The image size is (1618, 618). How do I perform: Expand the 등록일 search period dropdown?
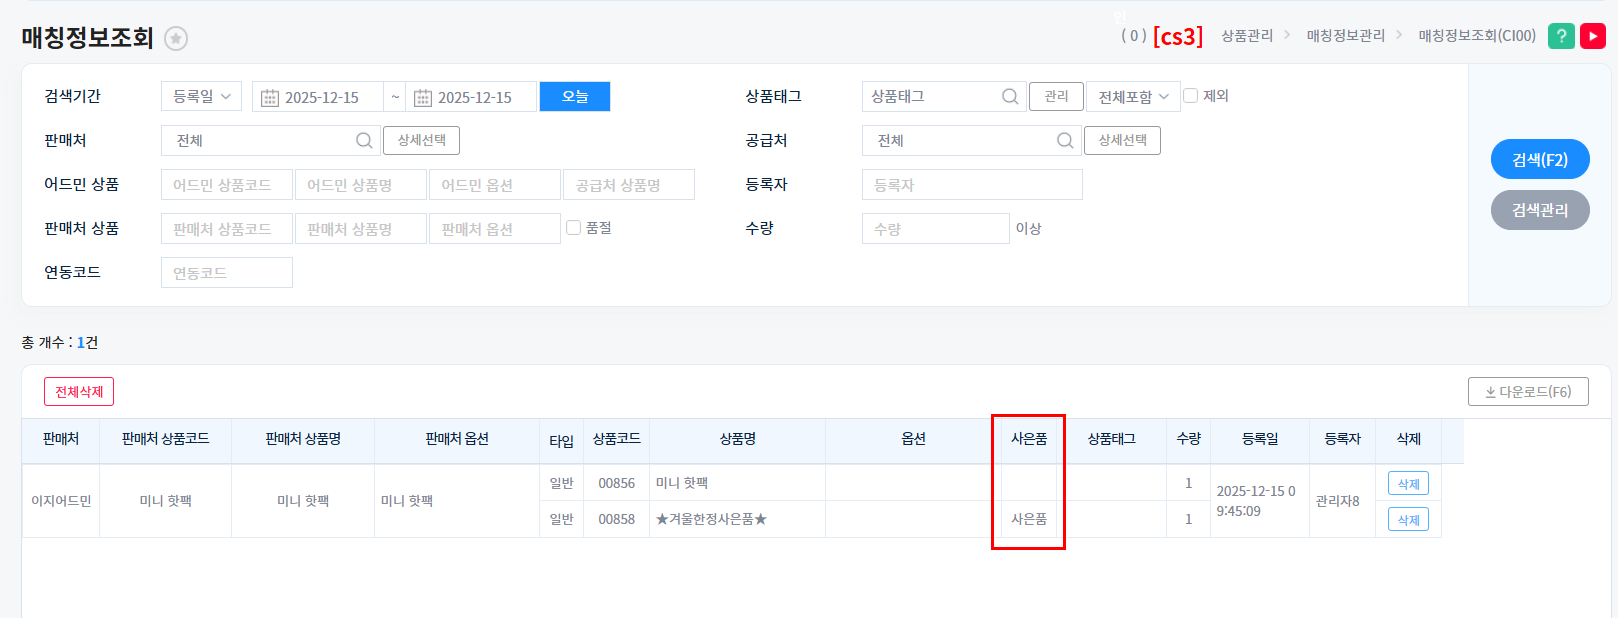click(x=201, y=97)
